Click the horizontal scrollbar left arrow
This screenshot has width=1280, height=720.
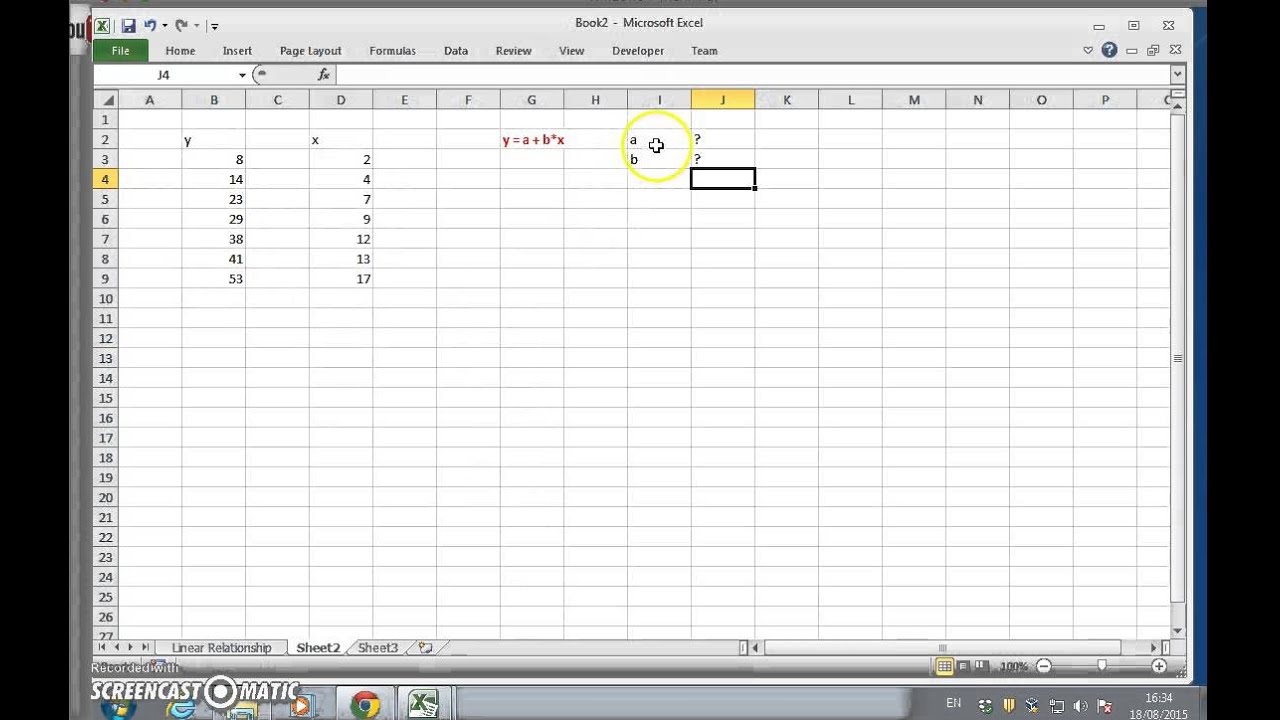pyautogui.click(x=756, y=648)
